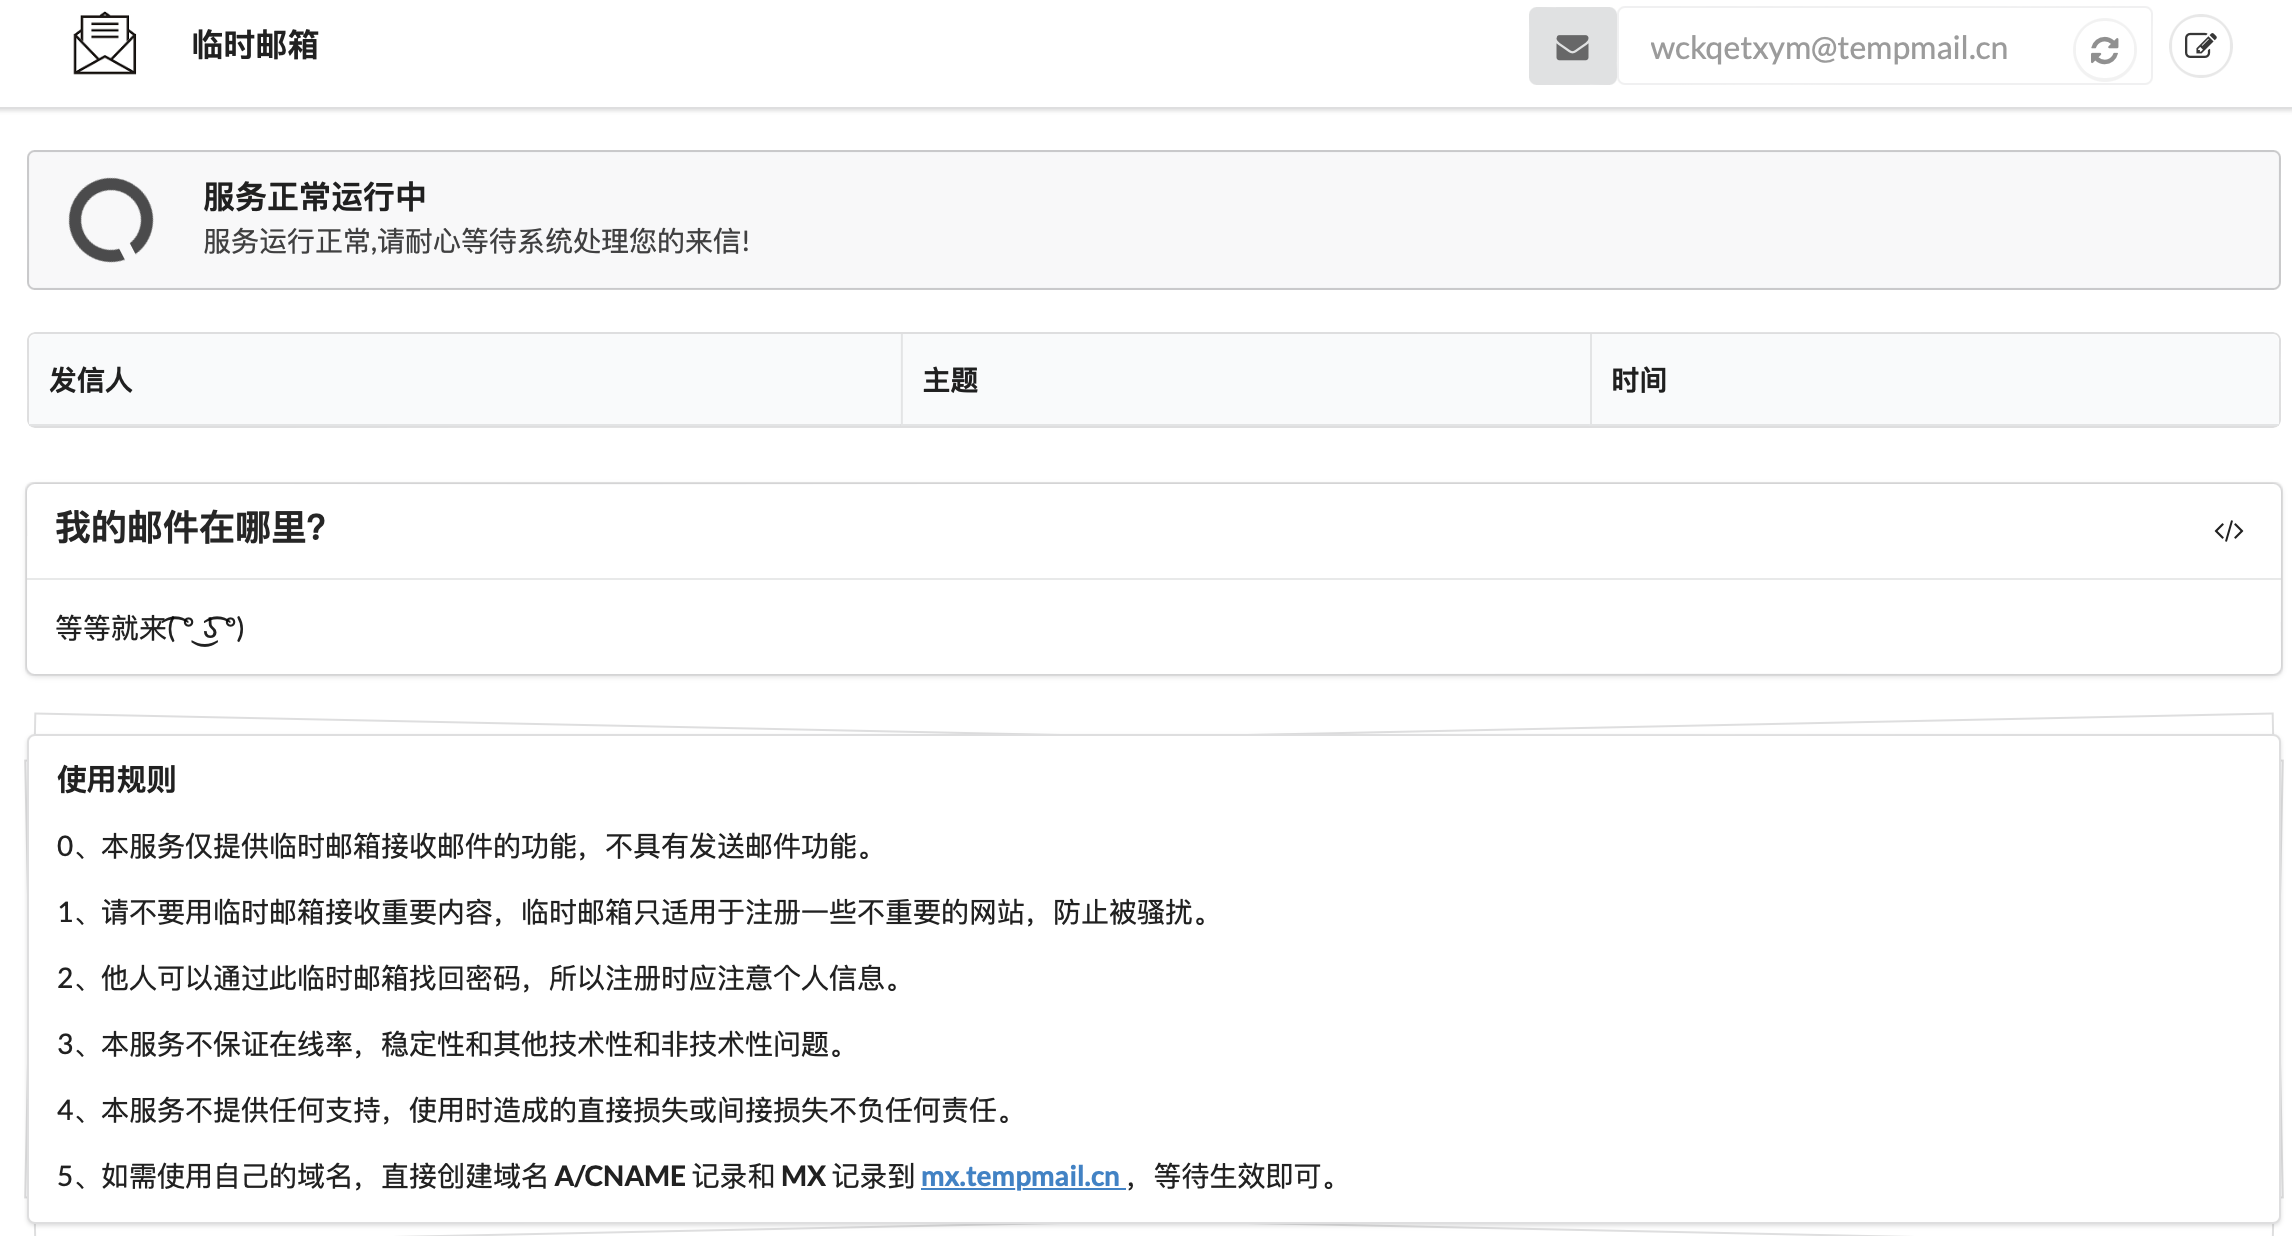This screenshot has height=1236, width=2292.
Task: Select the 主题 column header
Action: click(x=950, y=380)
